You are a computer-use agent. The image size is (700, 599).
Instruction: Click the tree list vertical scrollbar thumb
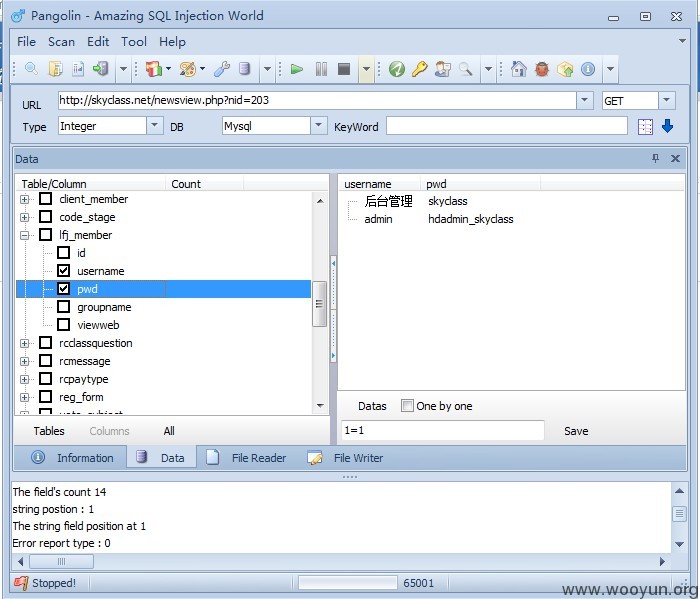click(x=319, y=304)
